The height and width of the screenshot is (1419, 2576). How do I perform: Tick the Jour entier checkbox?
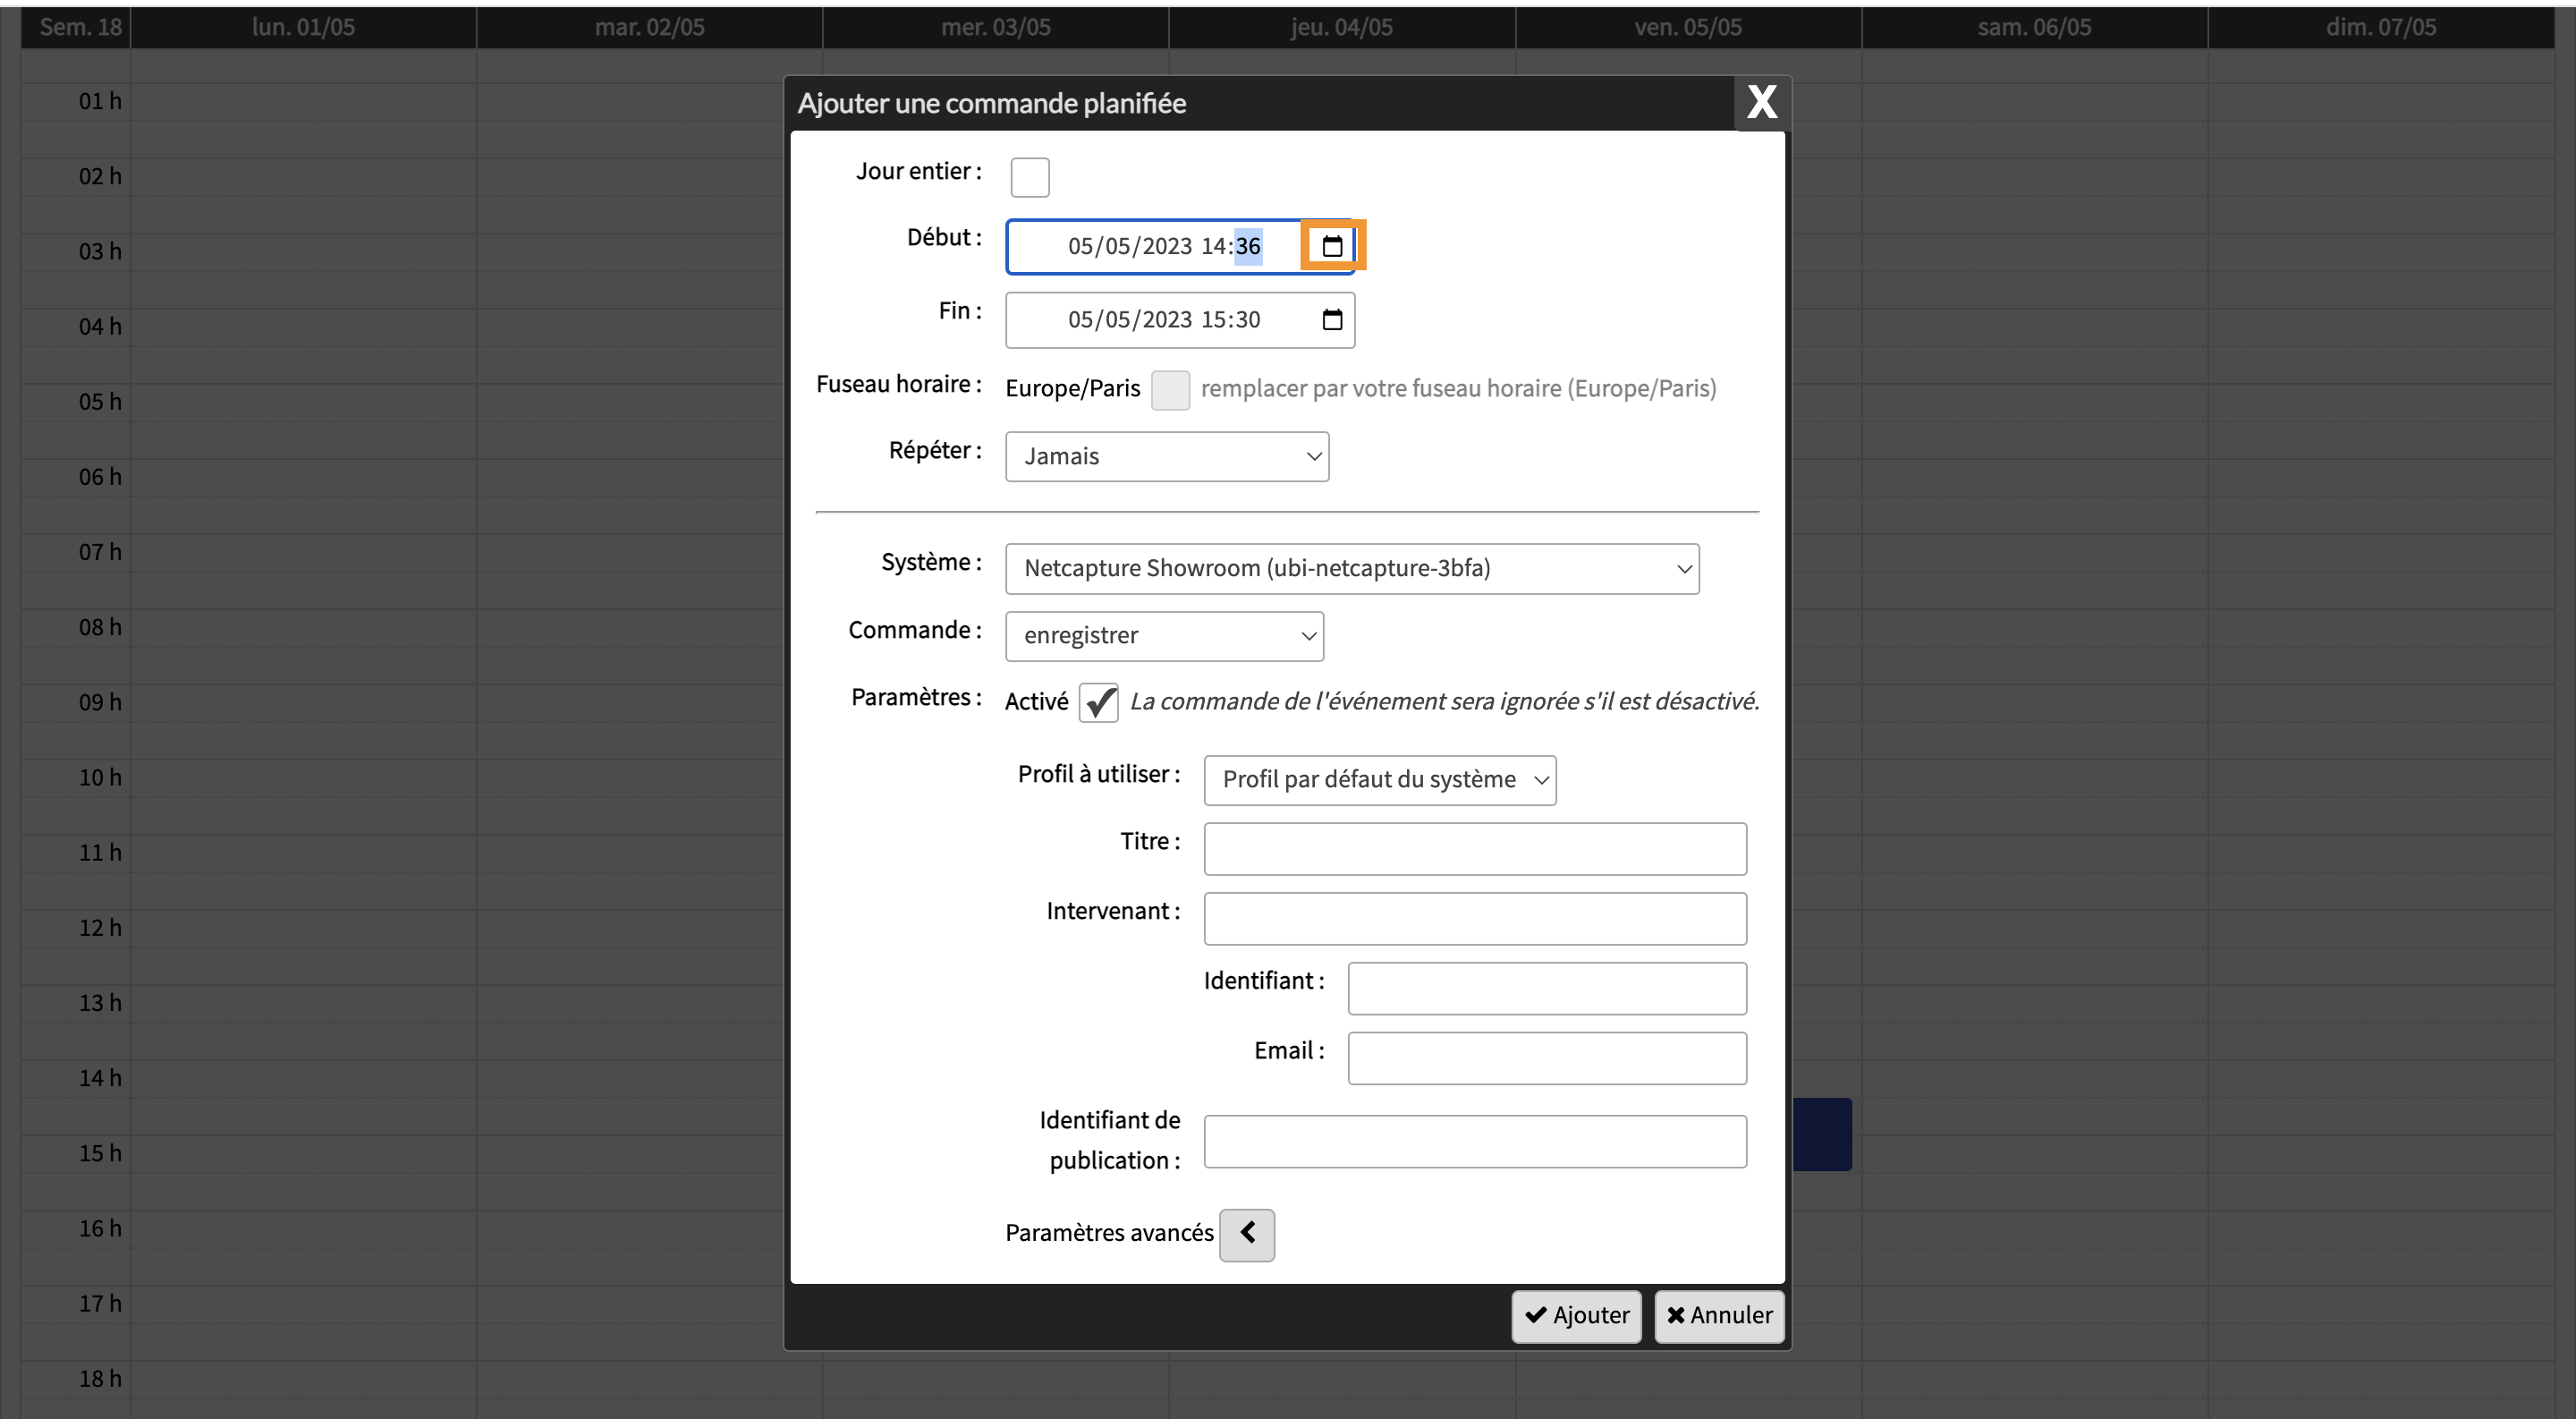[x=1029, y=177]
